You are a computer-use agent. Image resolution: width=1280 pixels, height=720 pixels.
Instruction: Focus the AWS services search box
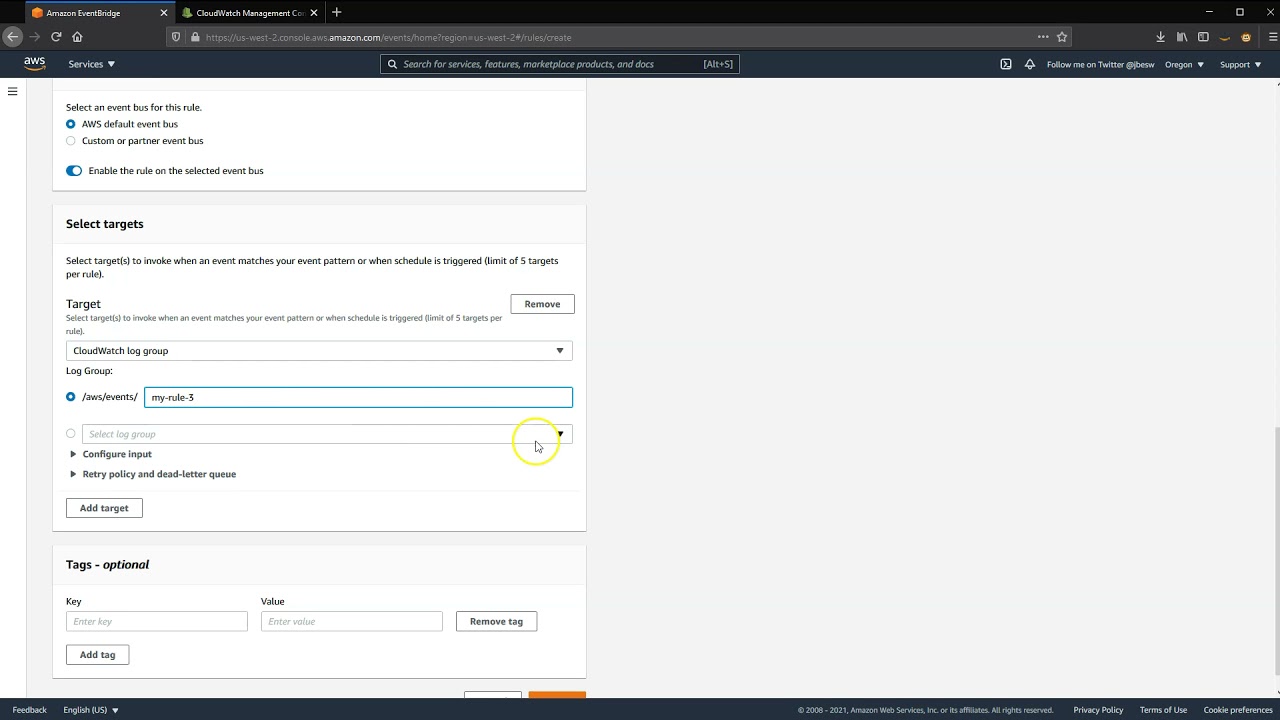(x=560, y=64)
